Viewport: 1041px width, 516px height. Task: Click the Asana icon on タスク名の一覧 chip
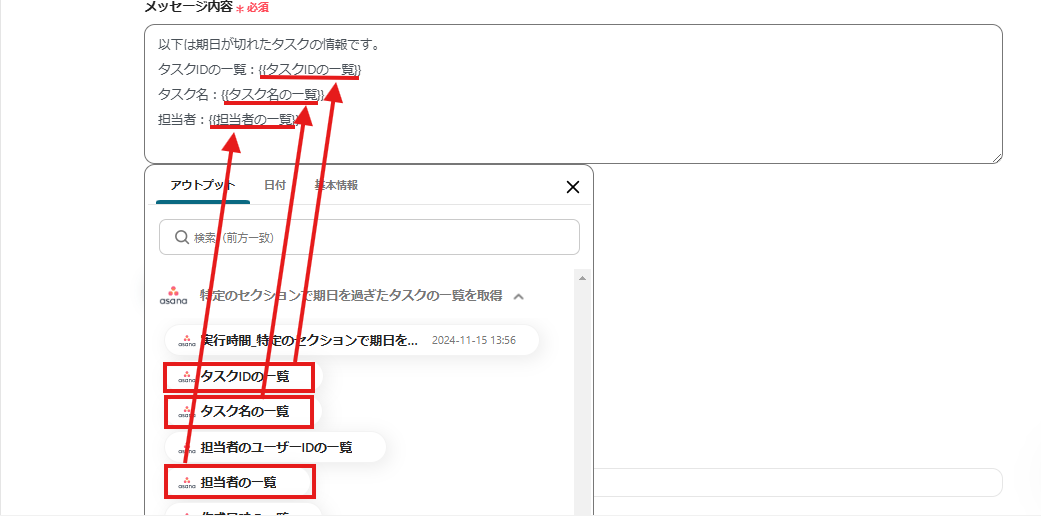[x=187, y=412]
